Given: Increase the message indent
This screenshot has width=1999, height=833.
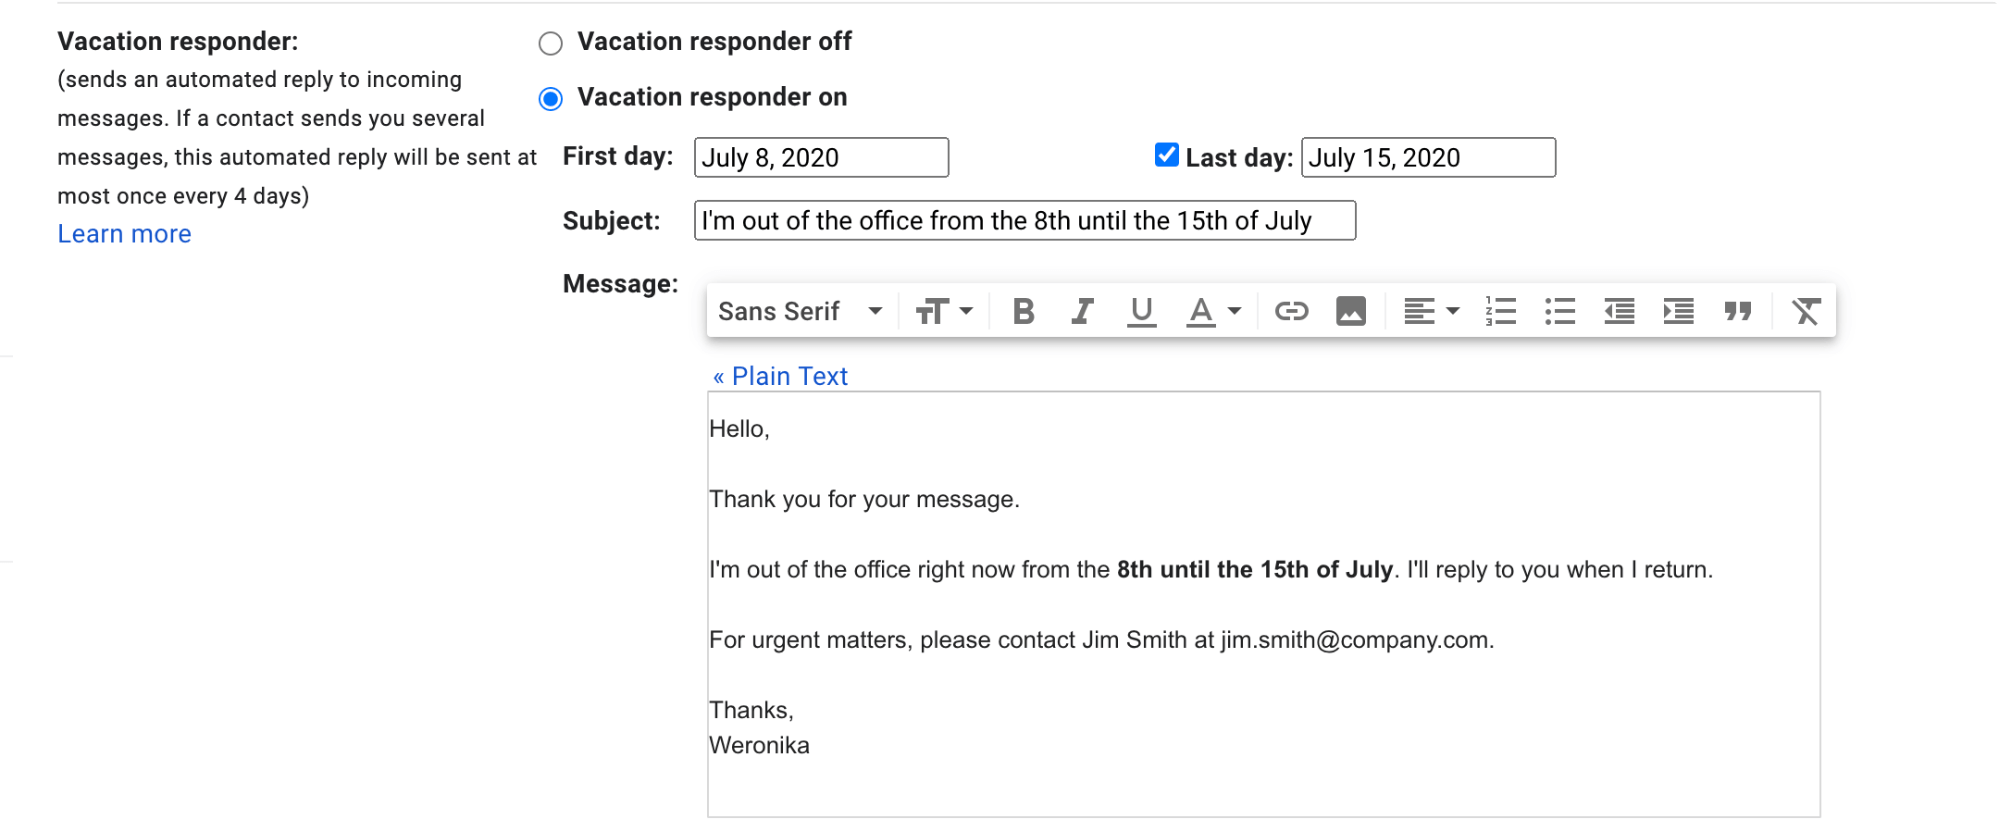Looking at the screenshot, I should (x=1677, y=311).
